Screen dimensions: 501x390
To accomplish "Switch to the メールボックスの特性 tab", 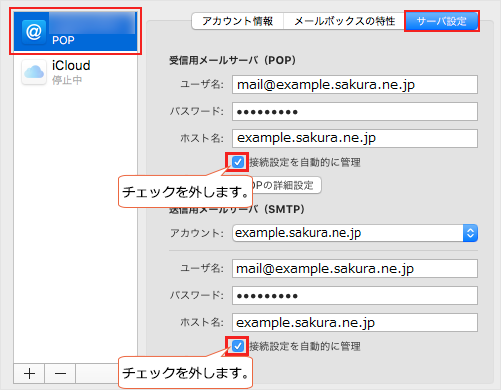I will pos(344,21).
